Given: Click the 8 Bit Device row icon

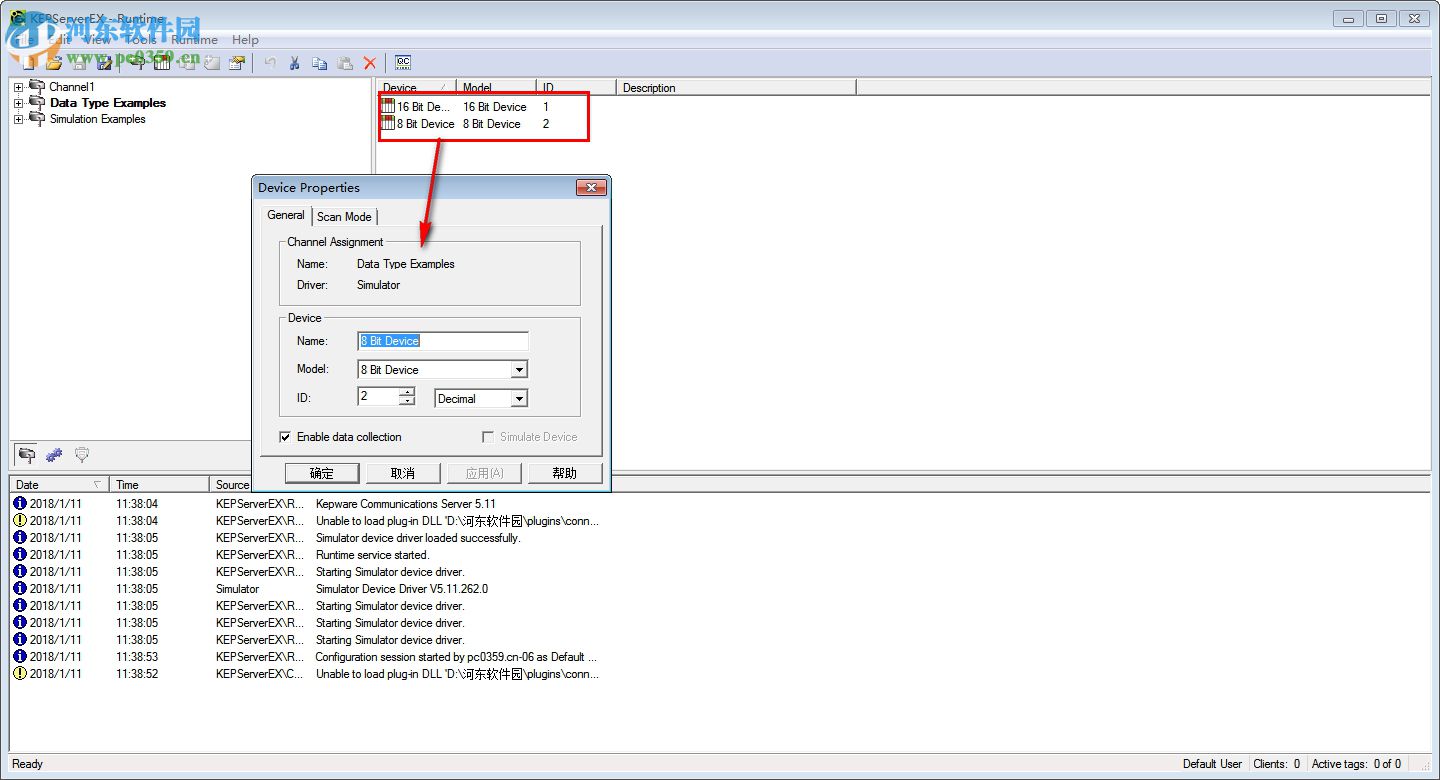Looking at the screenshot, I should (388, 124).
